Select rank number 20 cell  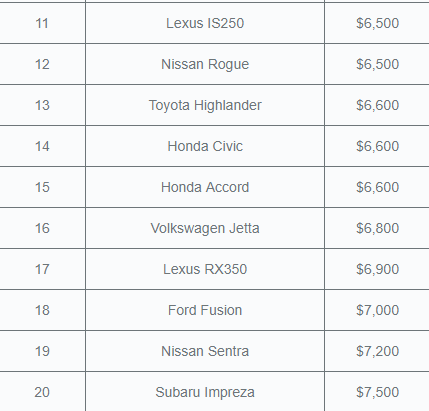(42, 392)
